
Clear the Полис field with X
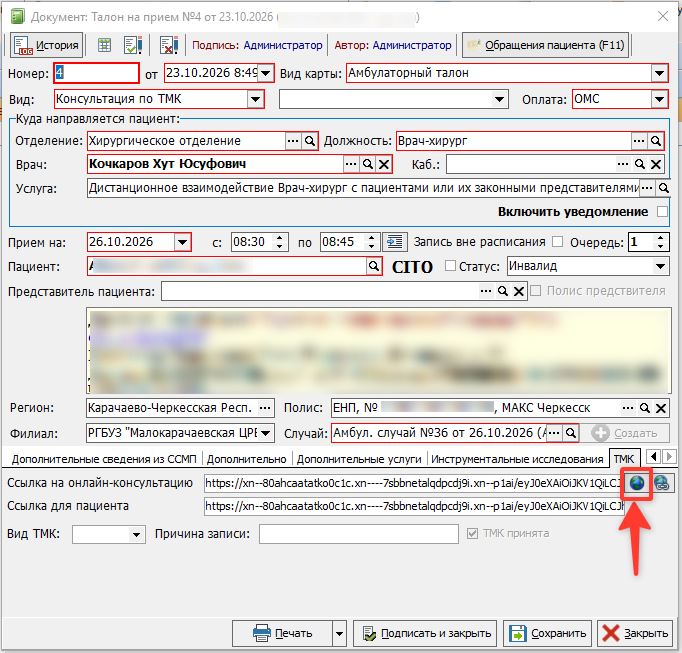click(x=661, y=409)
